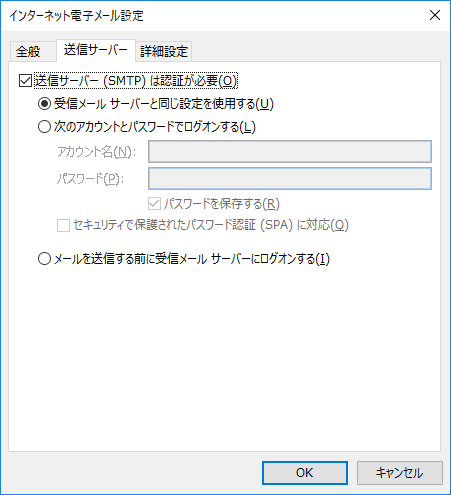Image resolution: width=451 pixels, height=495 pixels.
Task: Select メールを送信する前に受信メール サーバーにログオンする radio
Action: (x=44, y=259)
